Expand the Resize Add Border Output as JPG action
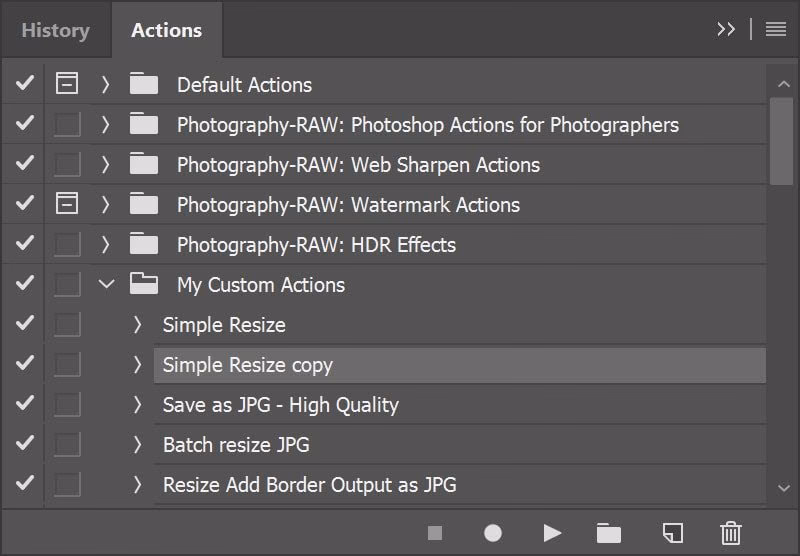The image size is (800, 556). 137,484
